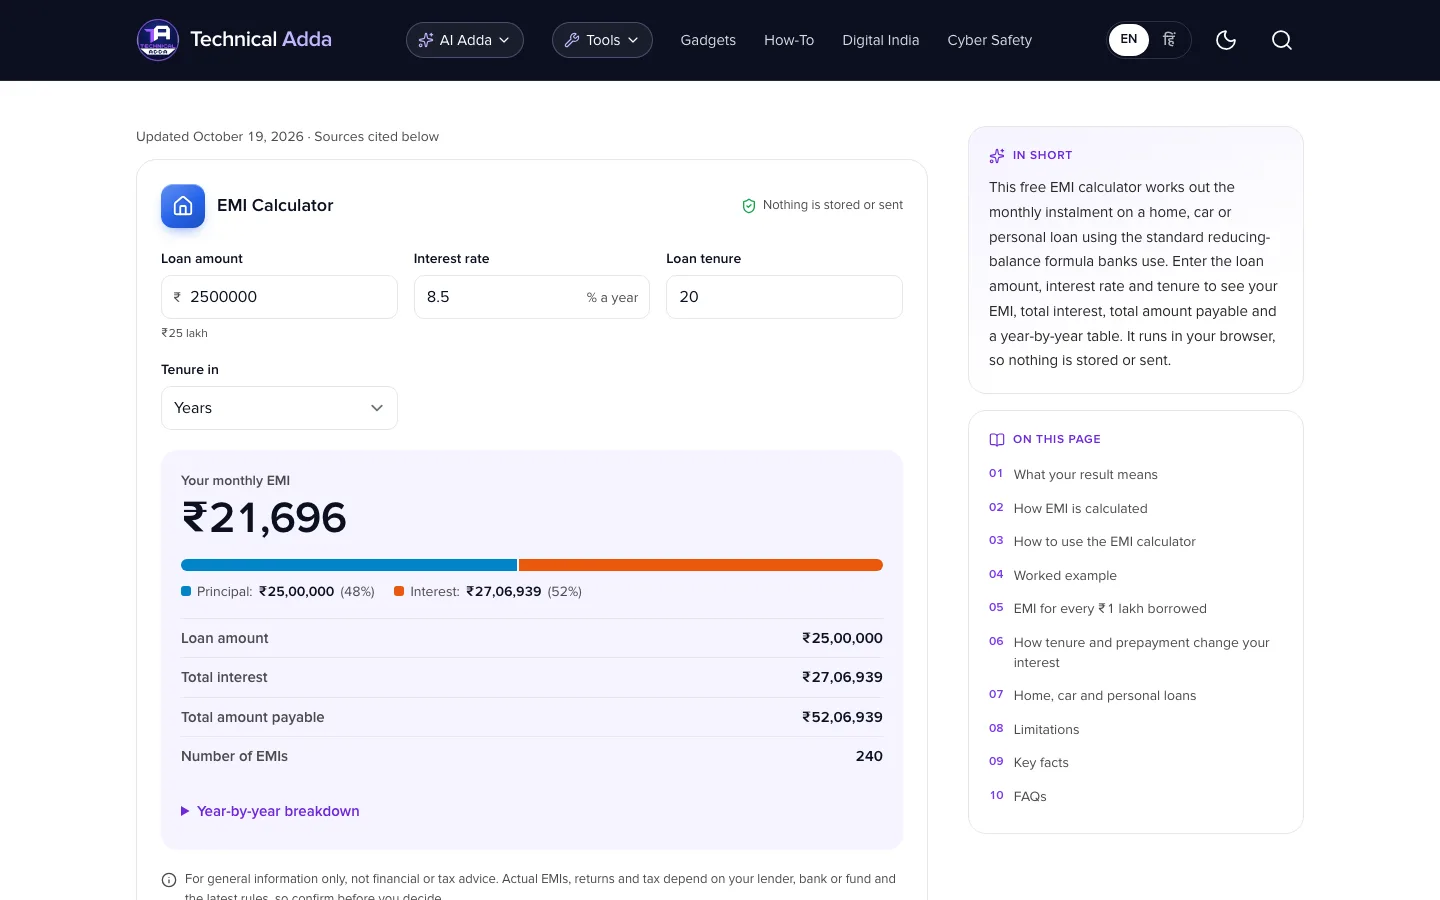Open search with magnifier icon
1440x900 pixels.
coord(1282,40)
